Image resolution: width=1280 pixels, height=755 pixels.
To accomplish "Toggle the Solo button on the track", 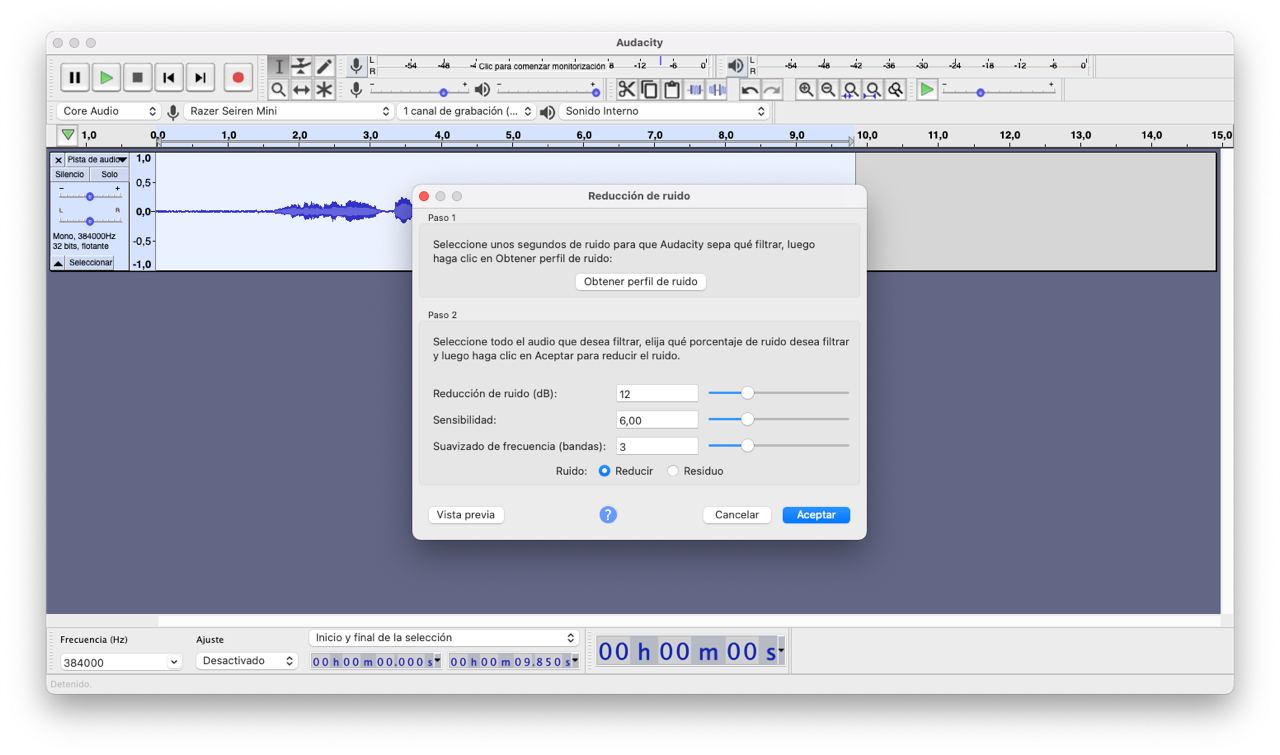I will tap(109, 174).
